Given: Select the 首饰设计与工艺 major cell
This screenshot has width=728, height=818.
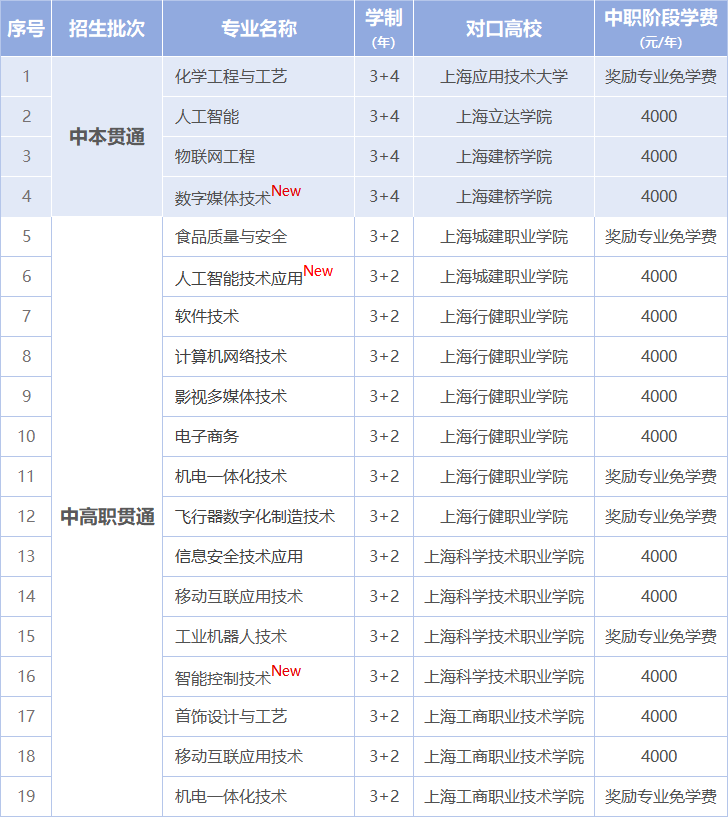Looking at the screenshot, I should pyautogui.click(x=258, y=716).
